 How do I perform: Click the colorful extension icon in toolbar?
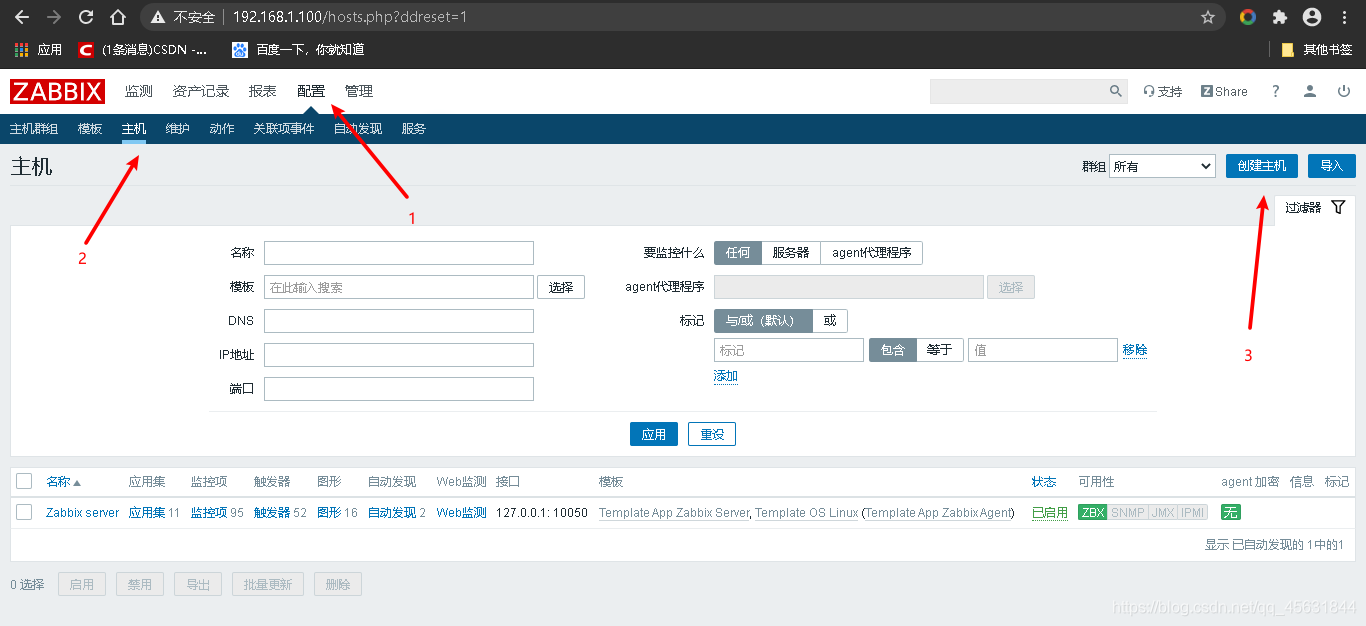point(1247,17)
